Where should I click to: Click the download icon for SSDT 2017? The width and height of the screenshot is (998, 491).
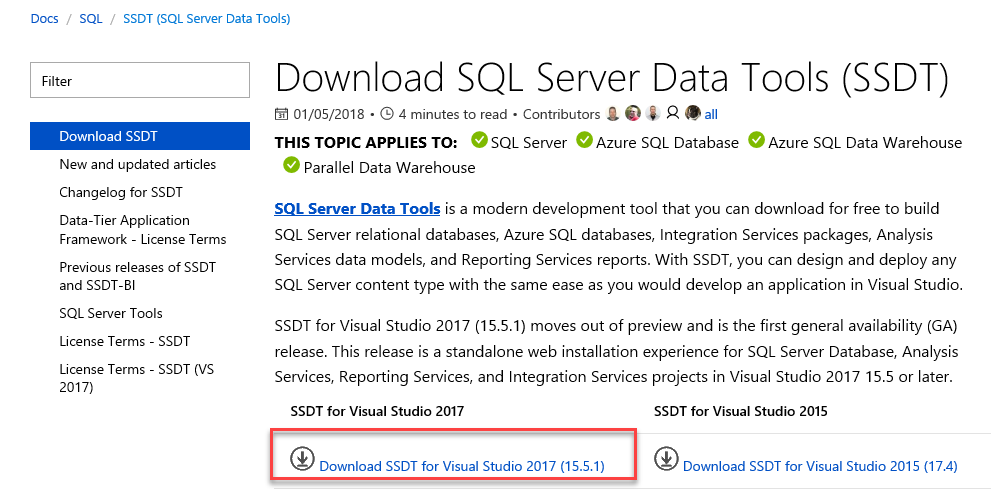302,458
